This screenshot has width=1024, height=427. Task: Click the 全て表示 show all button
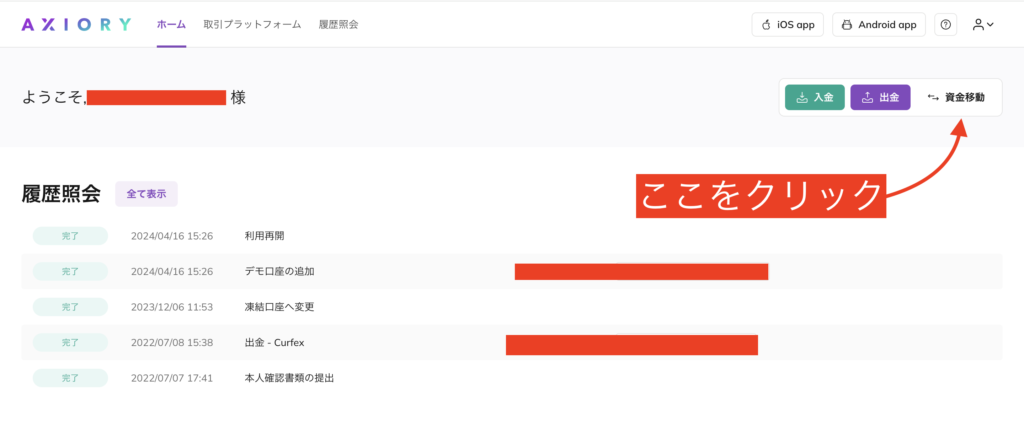146,194
